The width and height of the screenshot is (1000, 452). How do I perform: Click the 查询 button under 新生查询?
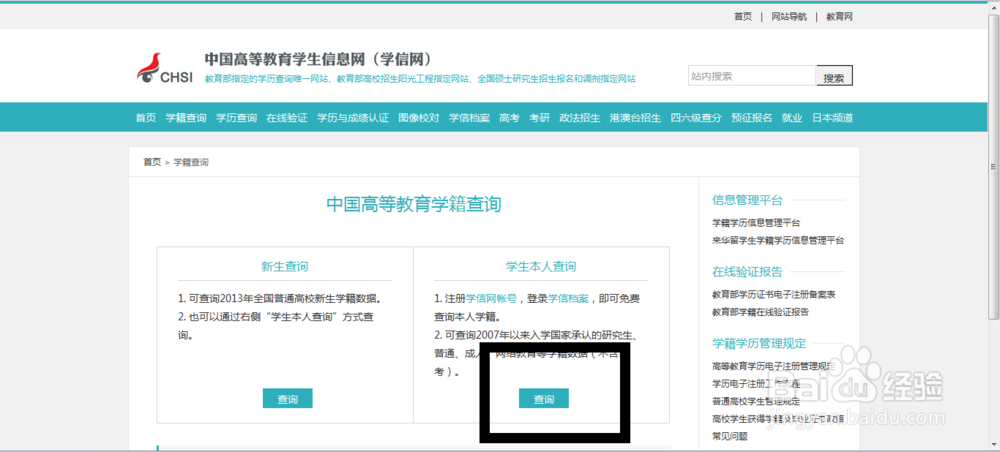(288, 398)
